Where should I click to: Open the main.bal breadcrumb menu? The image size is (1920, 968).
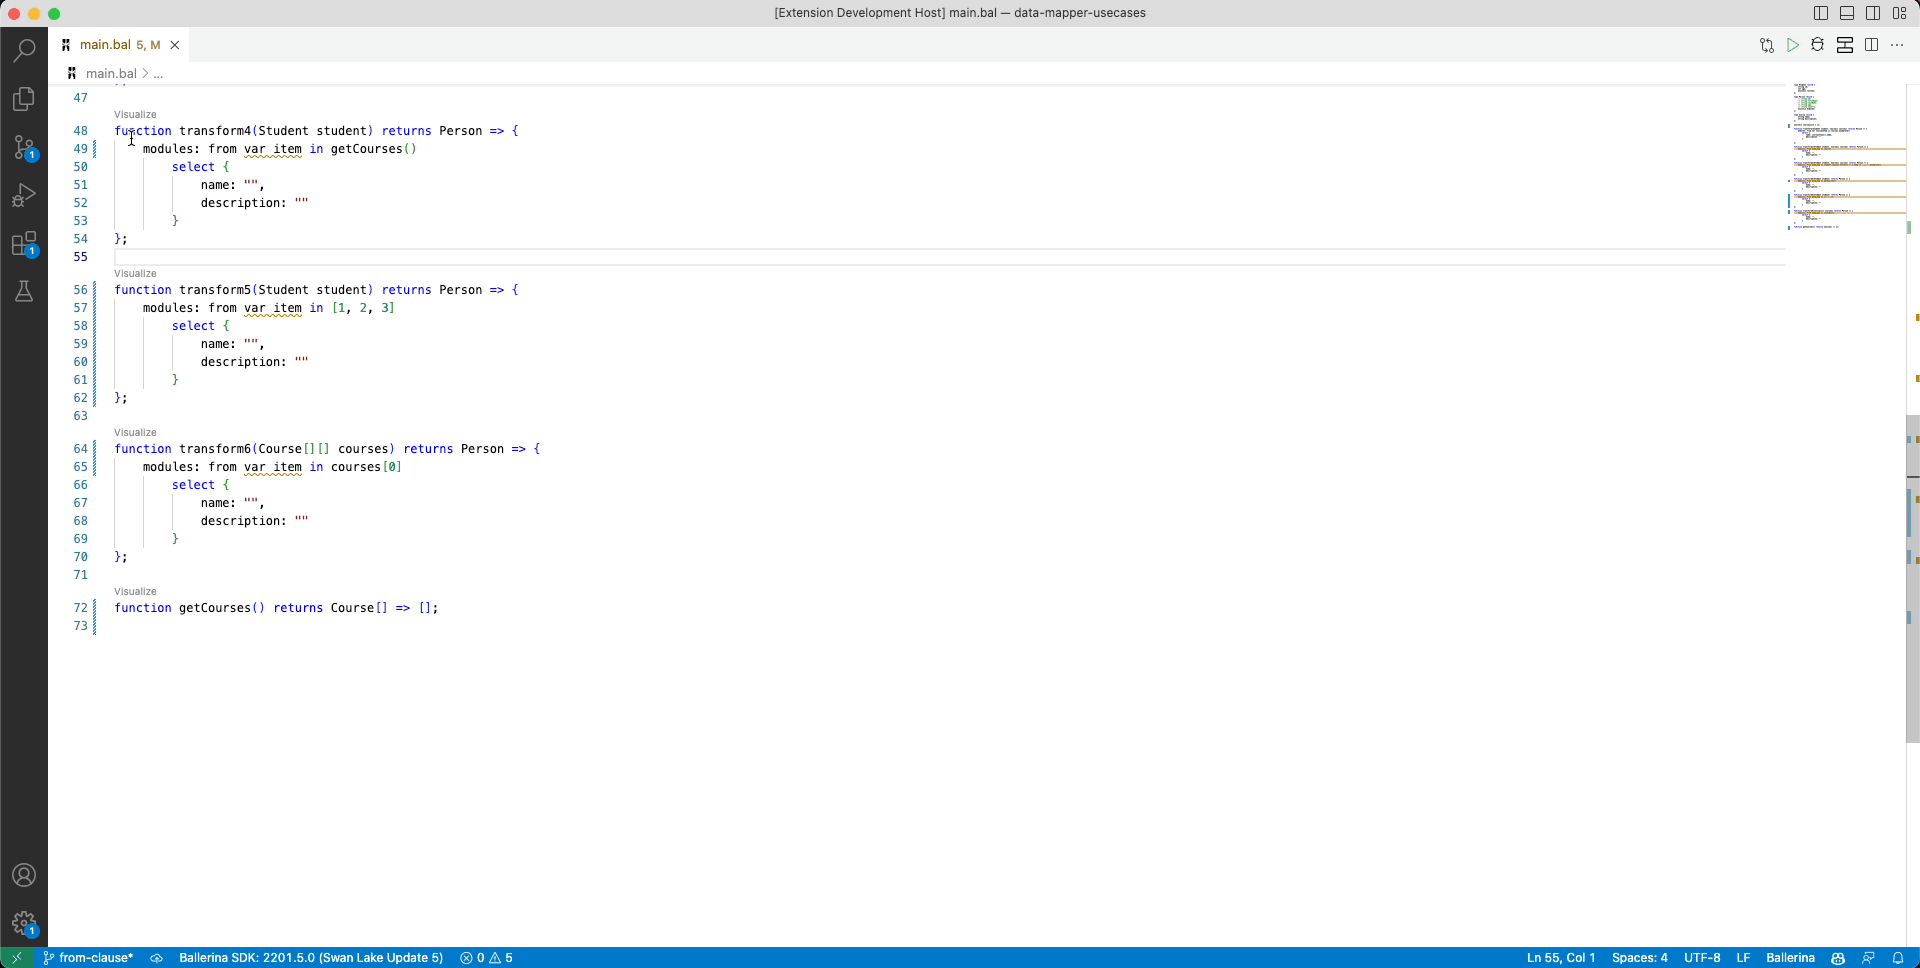108,73
